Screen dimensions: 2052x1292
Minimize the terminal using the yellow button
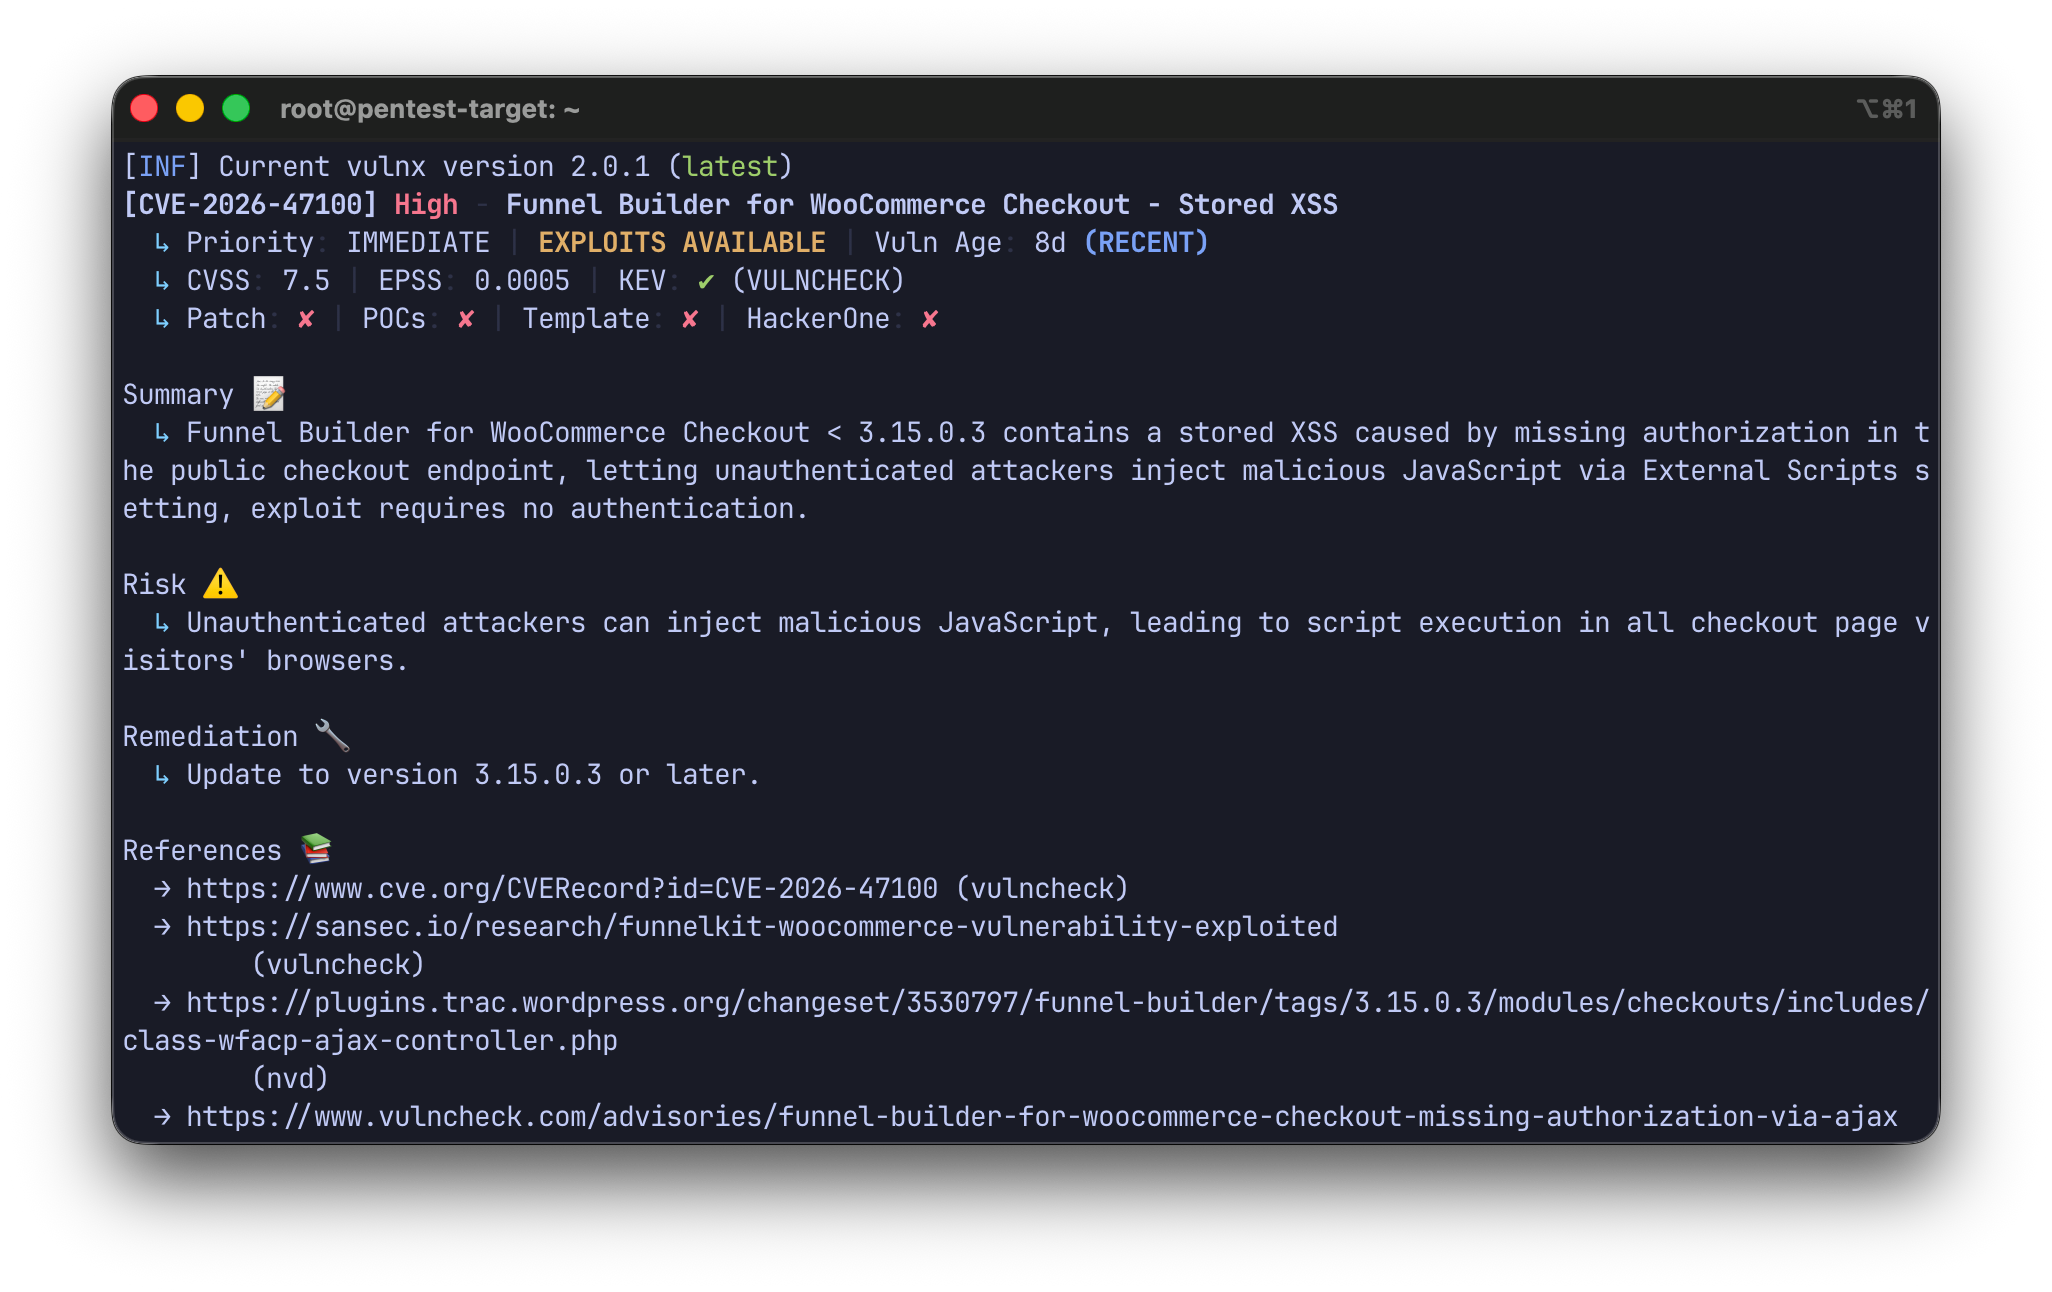click(x=190, y=108)
